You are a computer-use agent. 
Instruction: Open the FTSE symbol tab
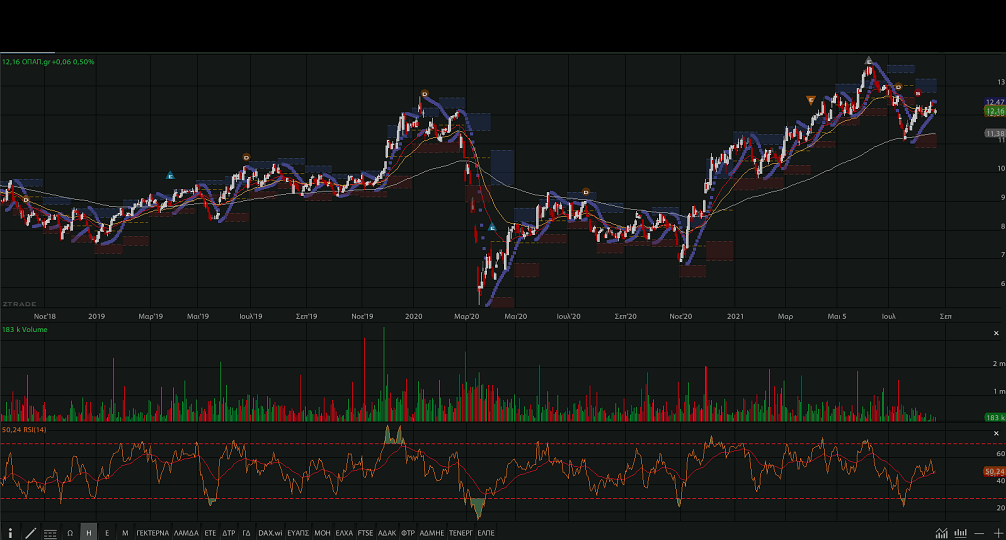[365, 533]
